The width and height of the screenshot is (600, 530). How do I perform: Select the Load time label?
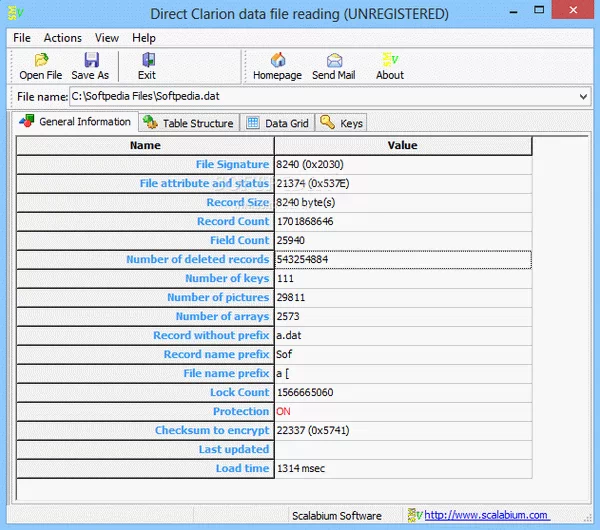[242, 468]
